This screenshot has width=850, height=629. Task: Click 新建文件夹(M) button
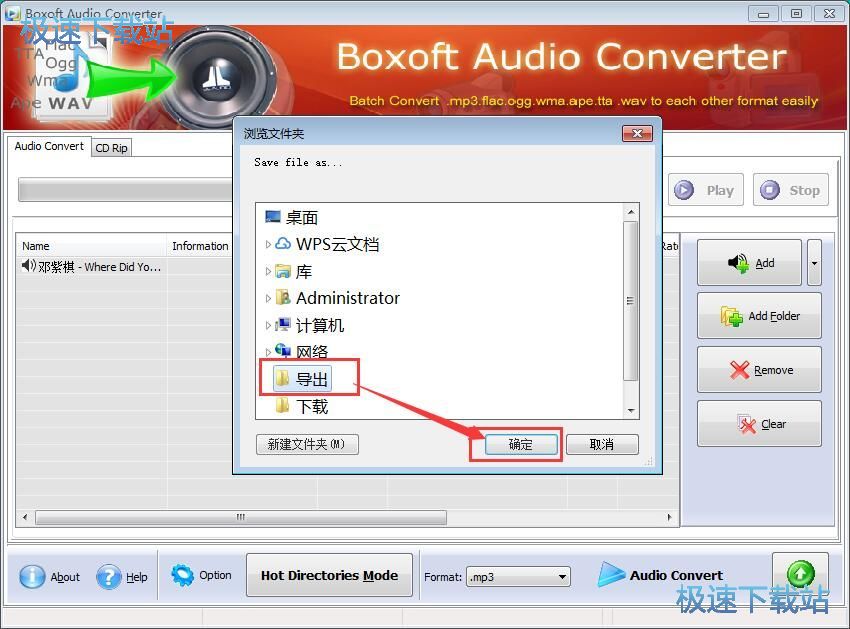pyautogui.click(x=307, y=445)
